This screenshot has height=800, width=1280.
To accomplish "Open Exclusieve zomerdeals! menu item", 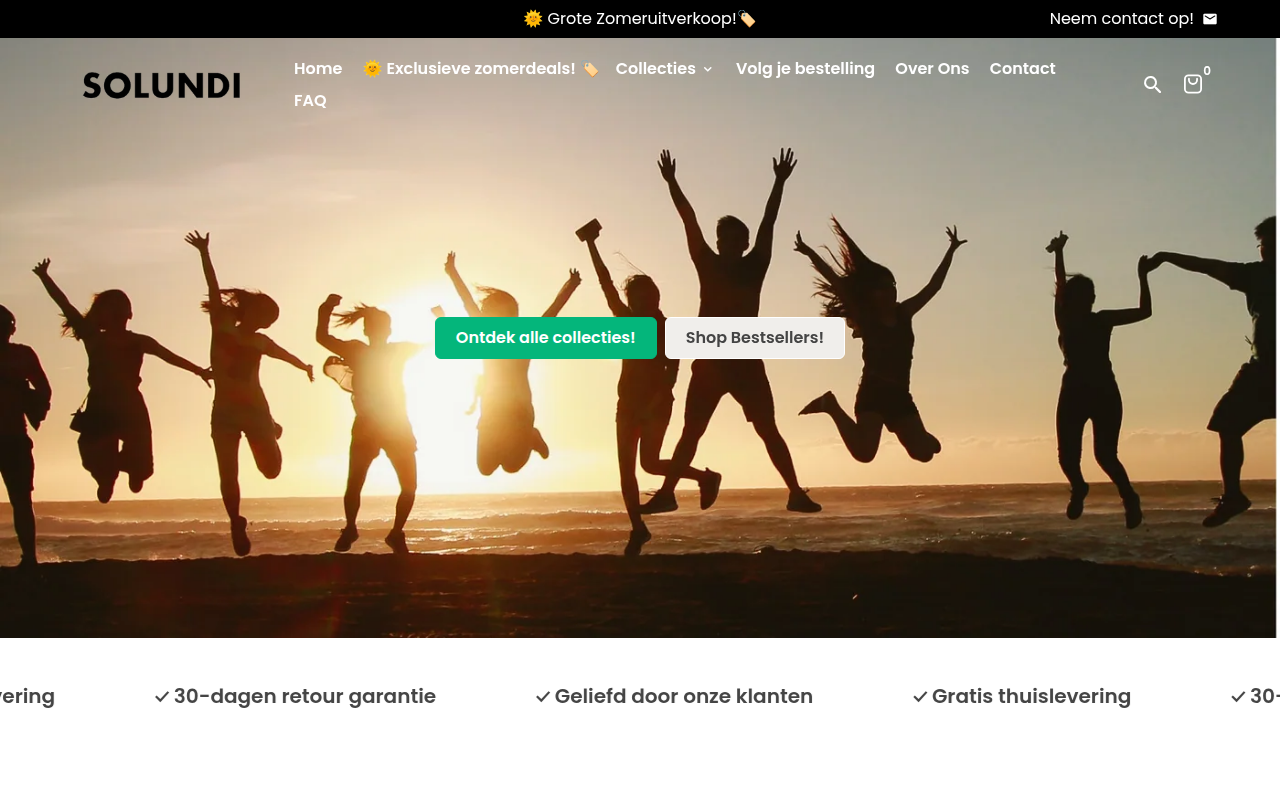I will click(x=481, y=68).
